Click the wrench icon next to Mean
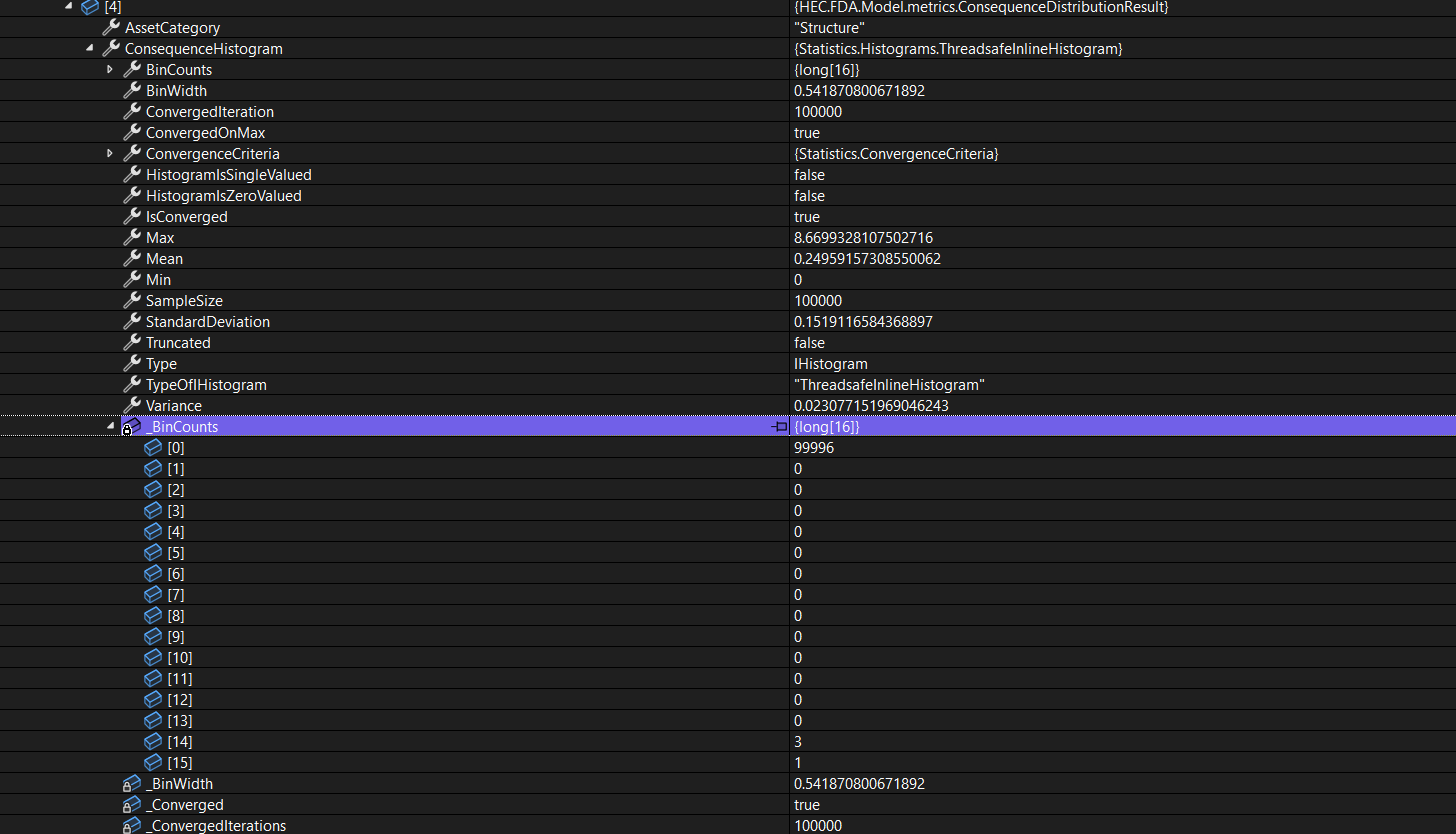This screenshot has width=1456, height=834. (x=131, y=258)
